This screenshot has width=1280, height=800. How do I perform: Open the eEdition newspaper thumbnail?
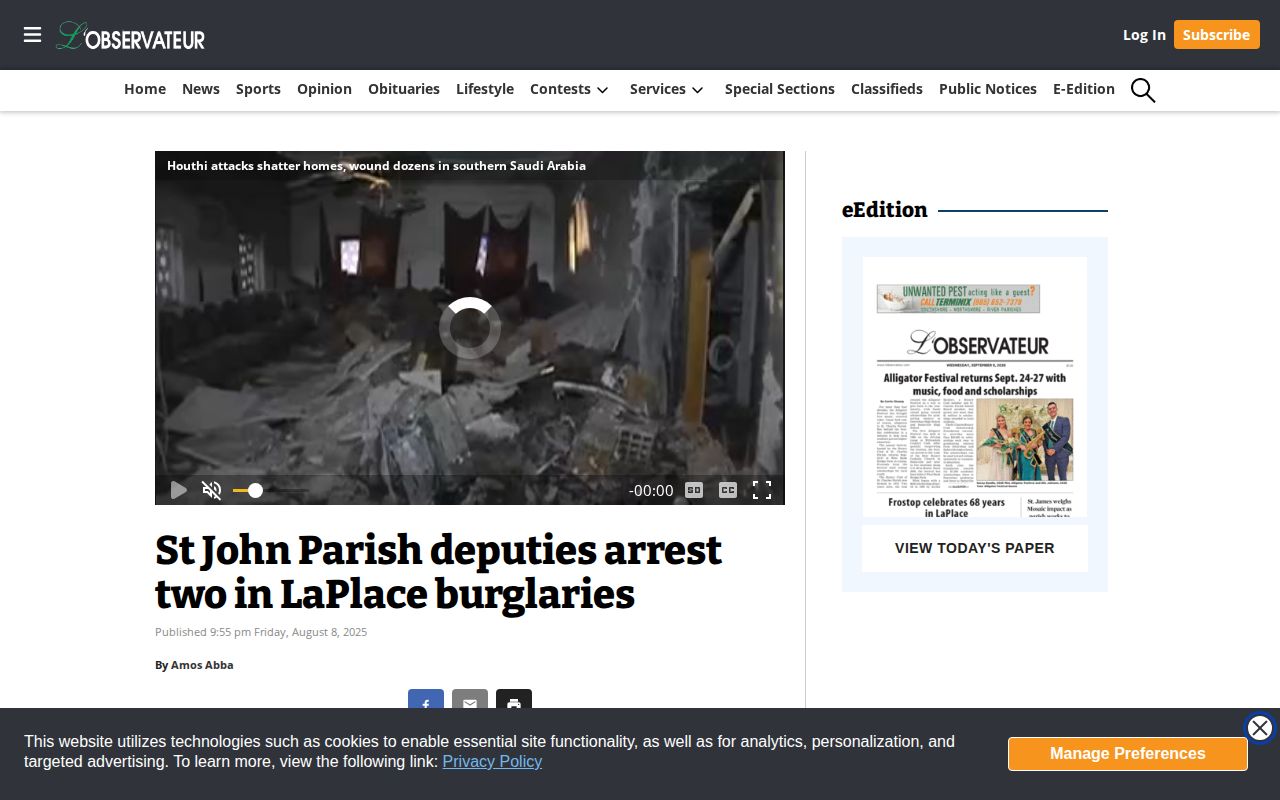click(x=975, y=387)
